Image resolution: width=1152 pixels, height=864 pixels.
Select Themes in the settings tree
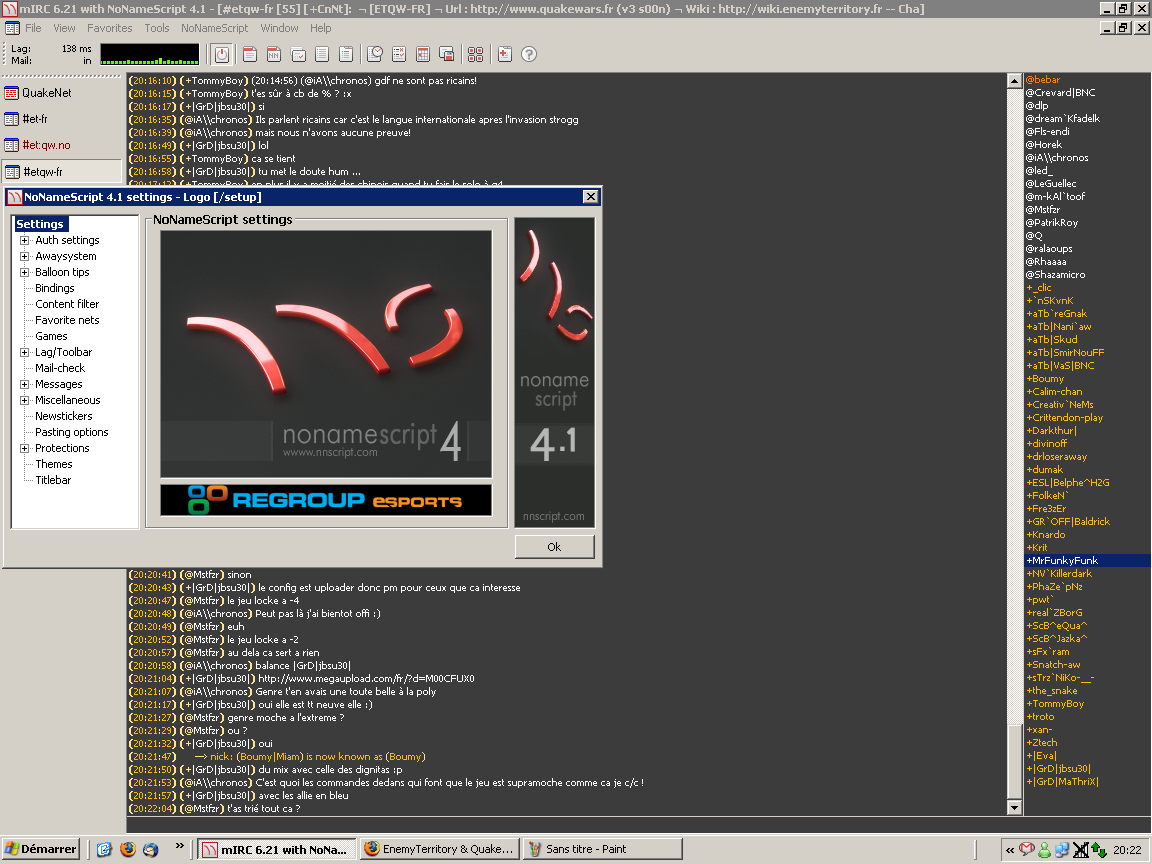[x=54, y=464]
